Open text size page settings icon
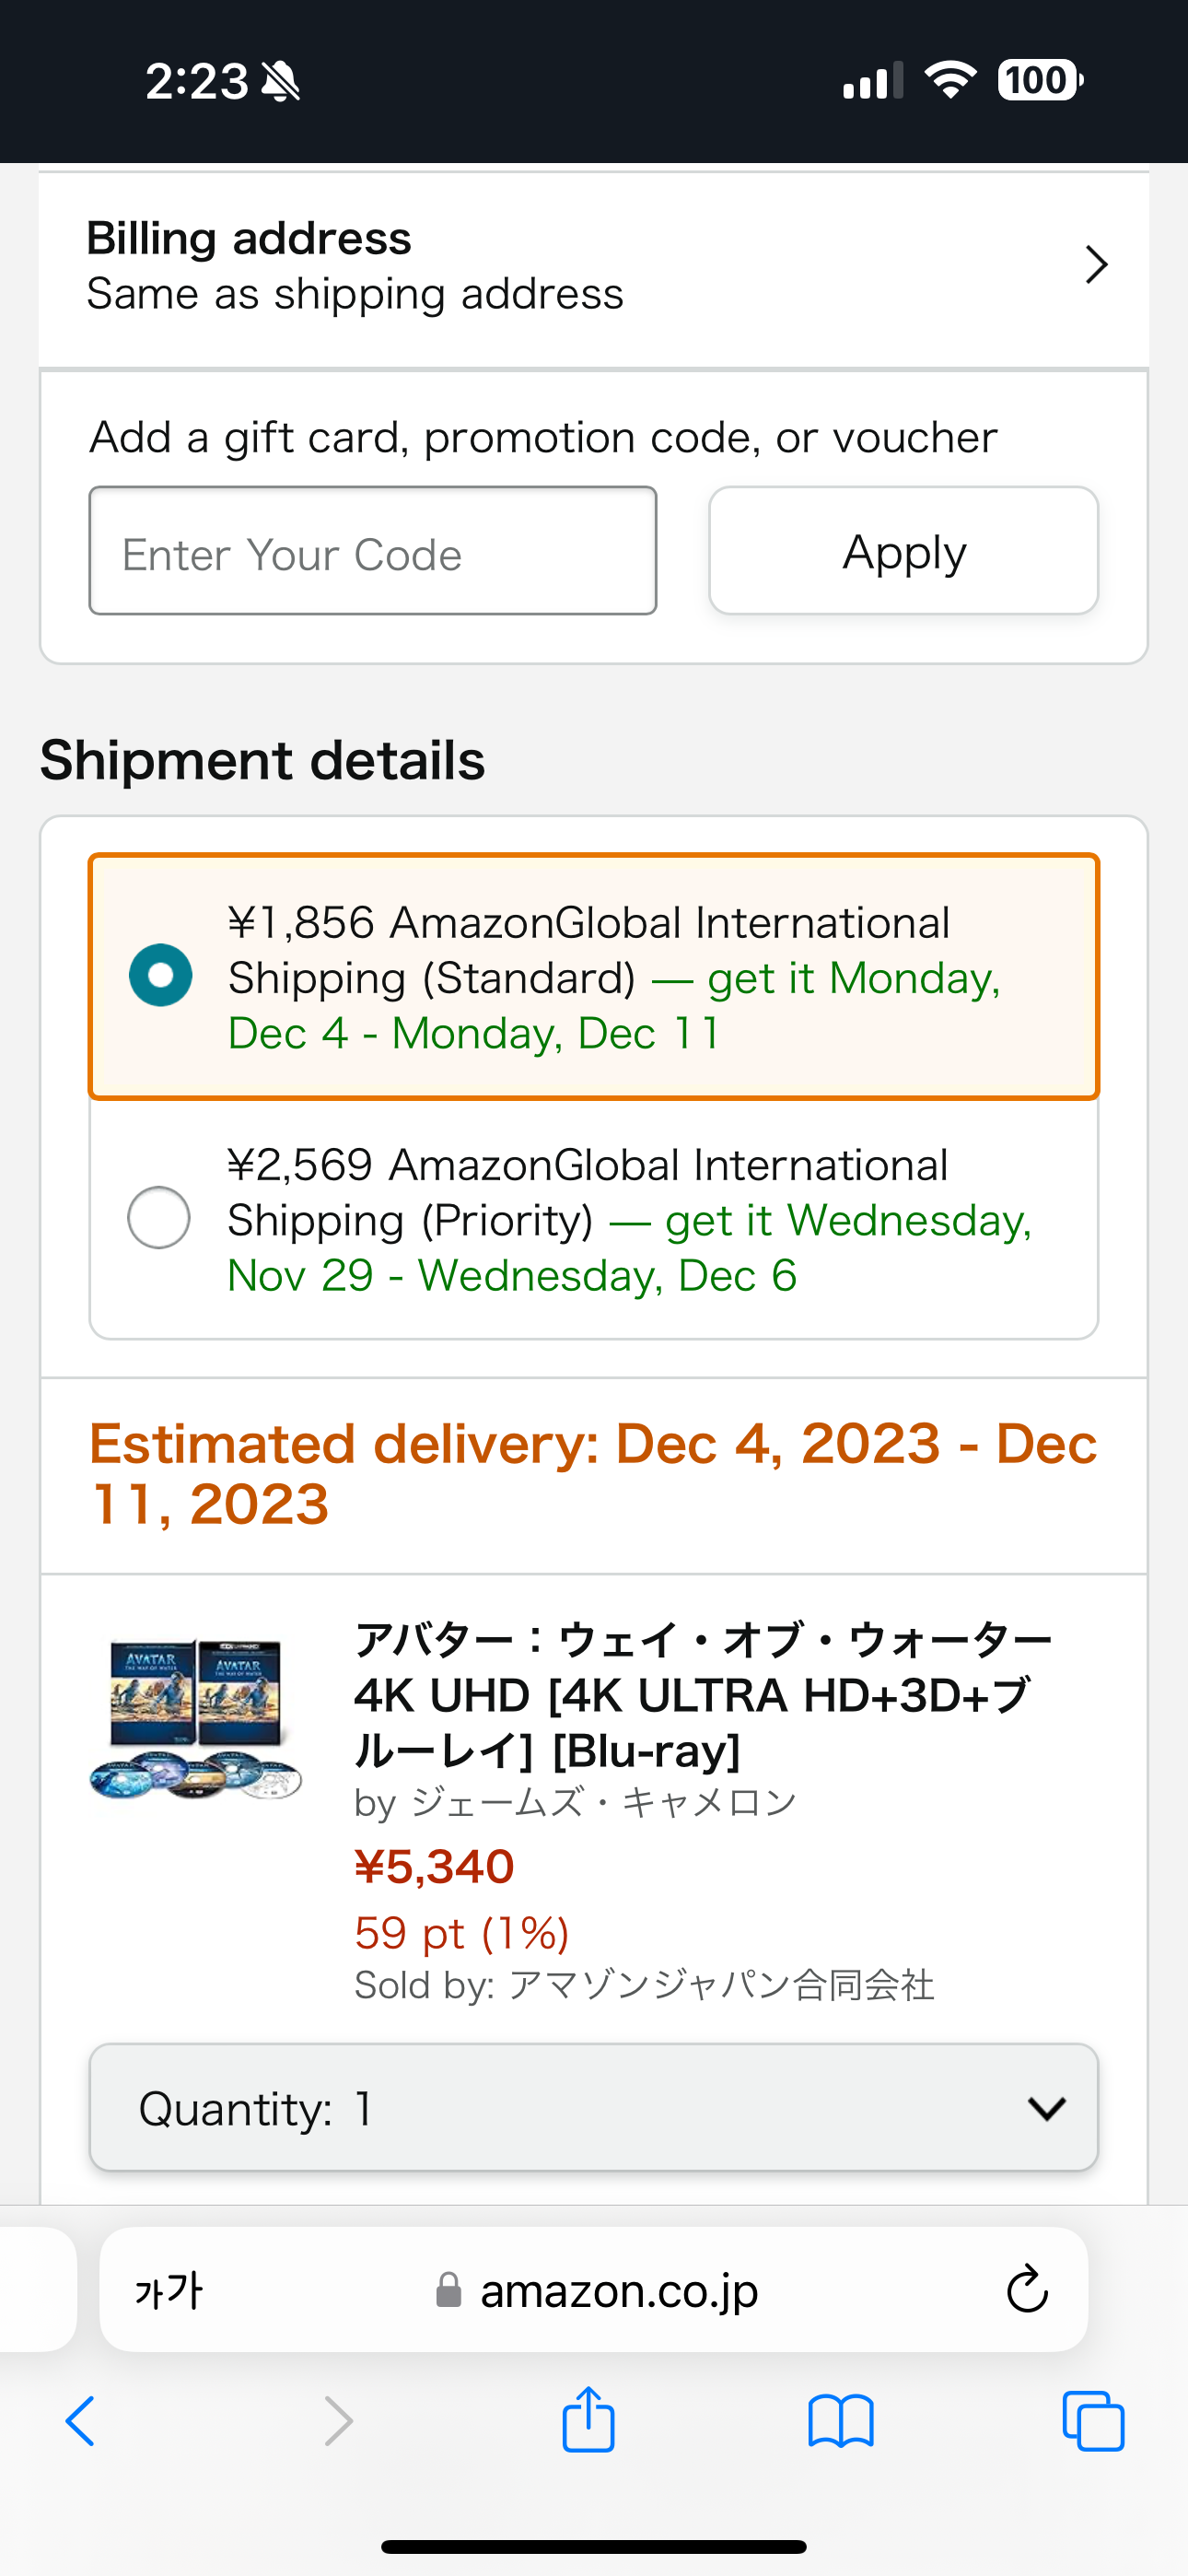This screenshot has width=1188, height=2576. (x=169, y=2290)
